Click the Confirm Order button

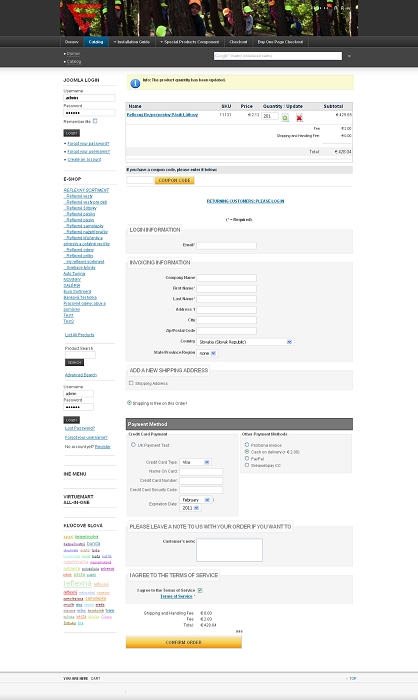click(184, 642)
